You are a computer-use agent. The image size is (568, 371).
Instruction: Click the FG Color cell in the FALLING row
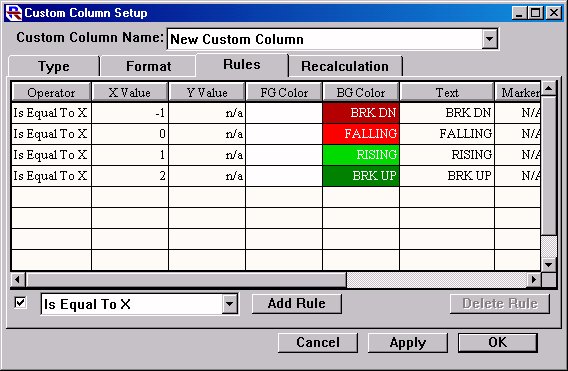click(284, 134)
